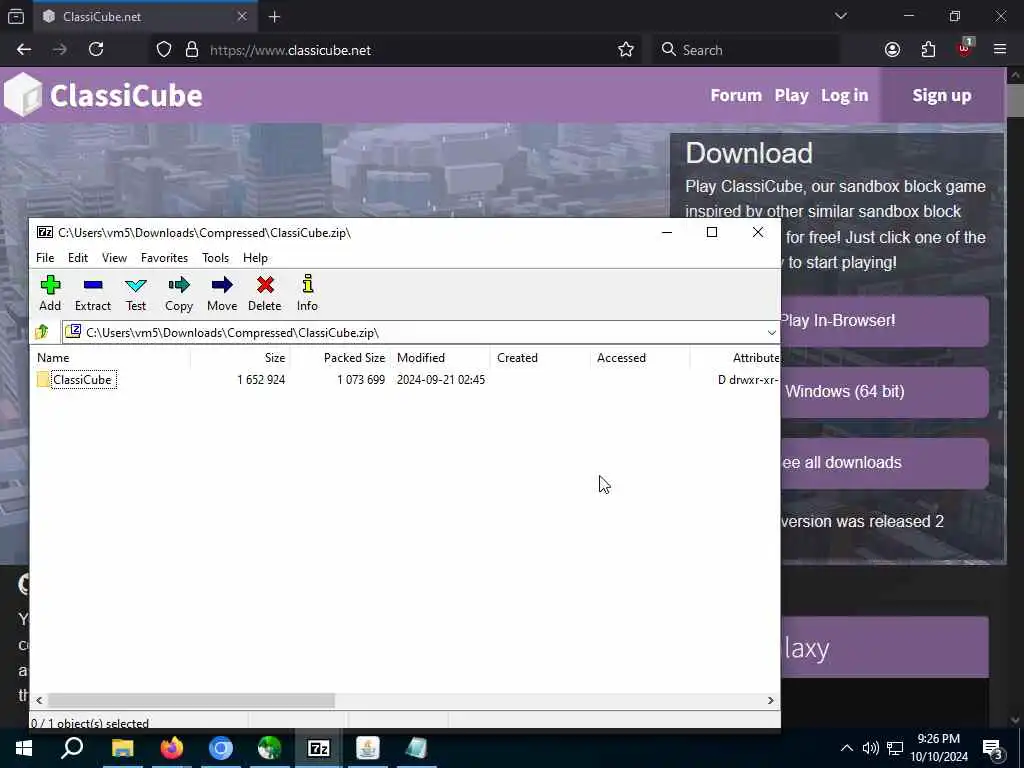Launch Firefox from the taskbar
This screenshot has width=1024, height=768.
[172, 748]
